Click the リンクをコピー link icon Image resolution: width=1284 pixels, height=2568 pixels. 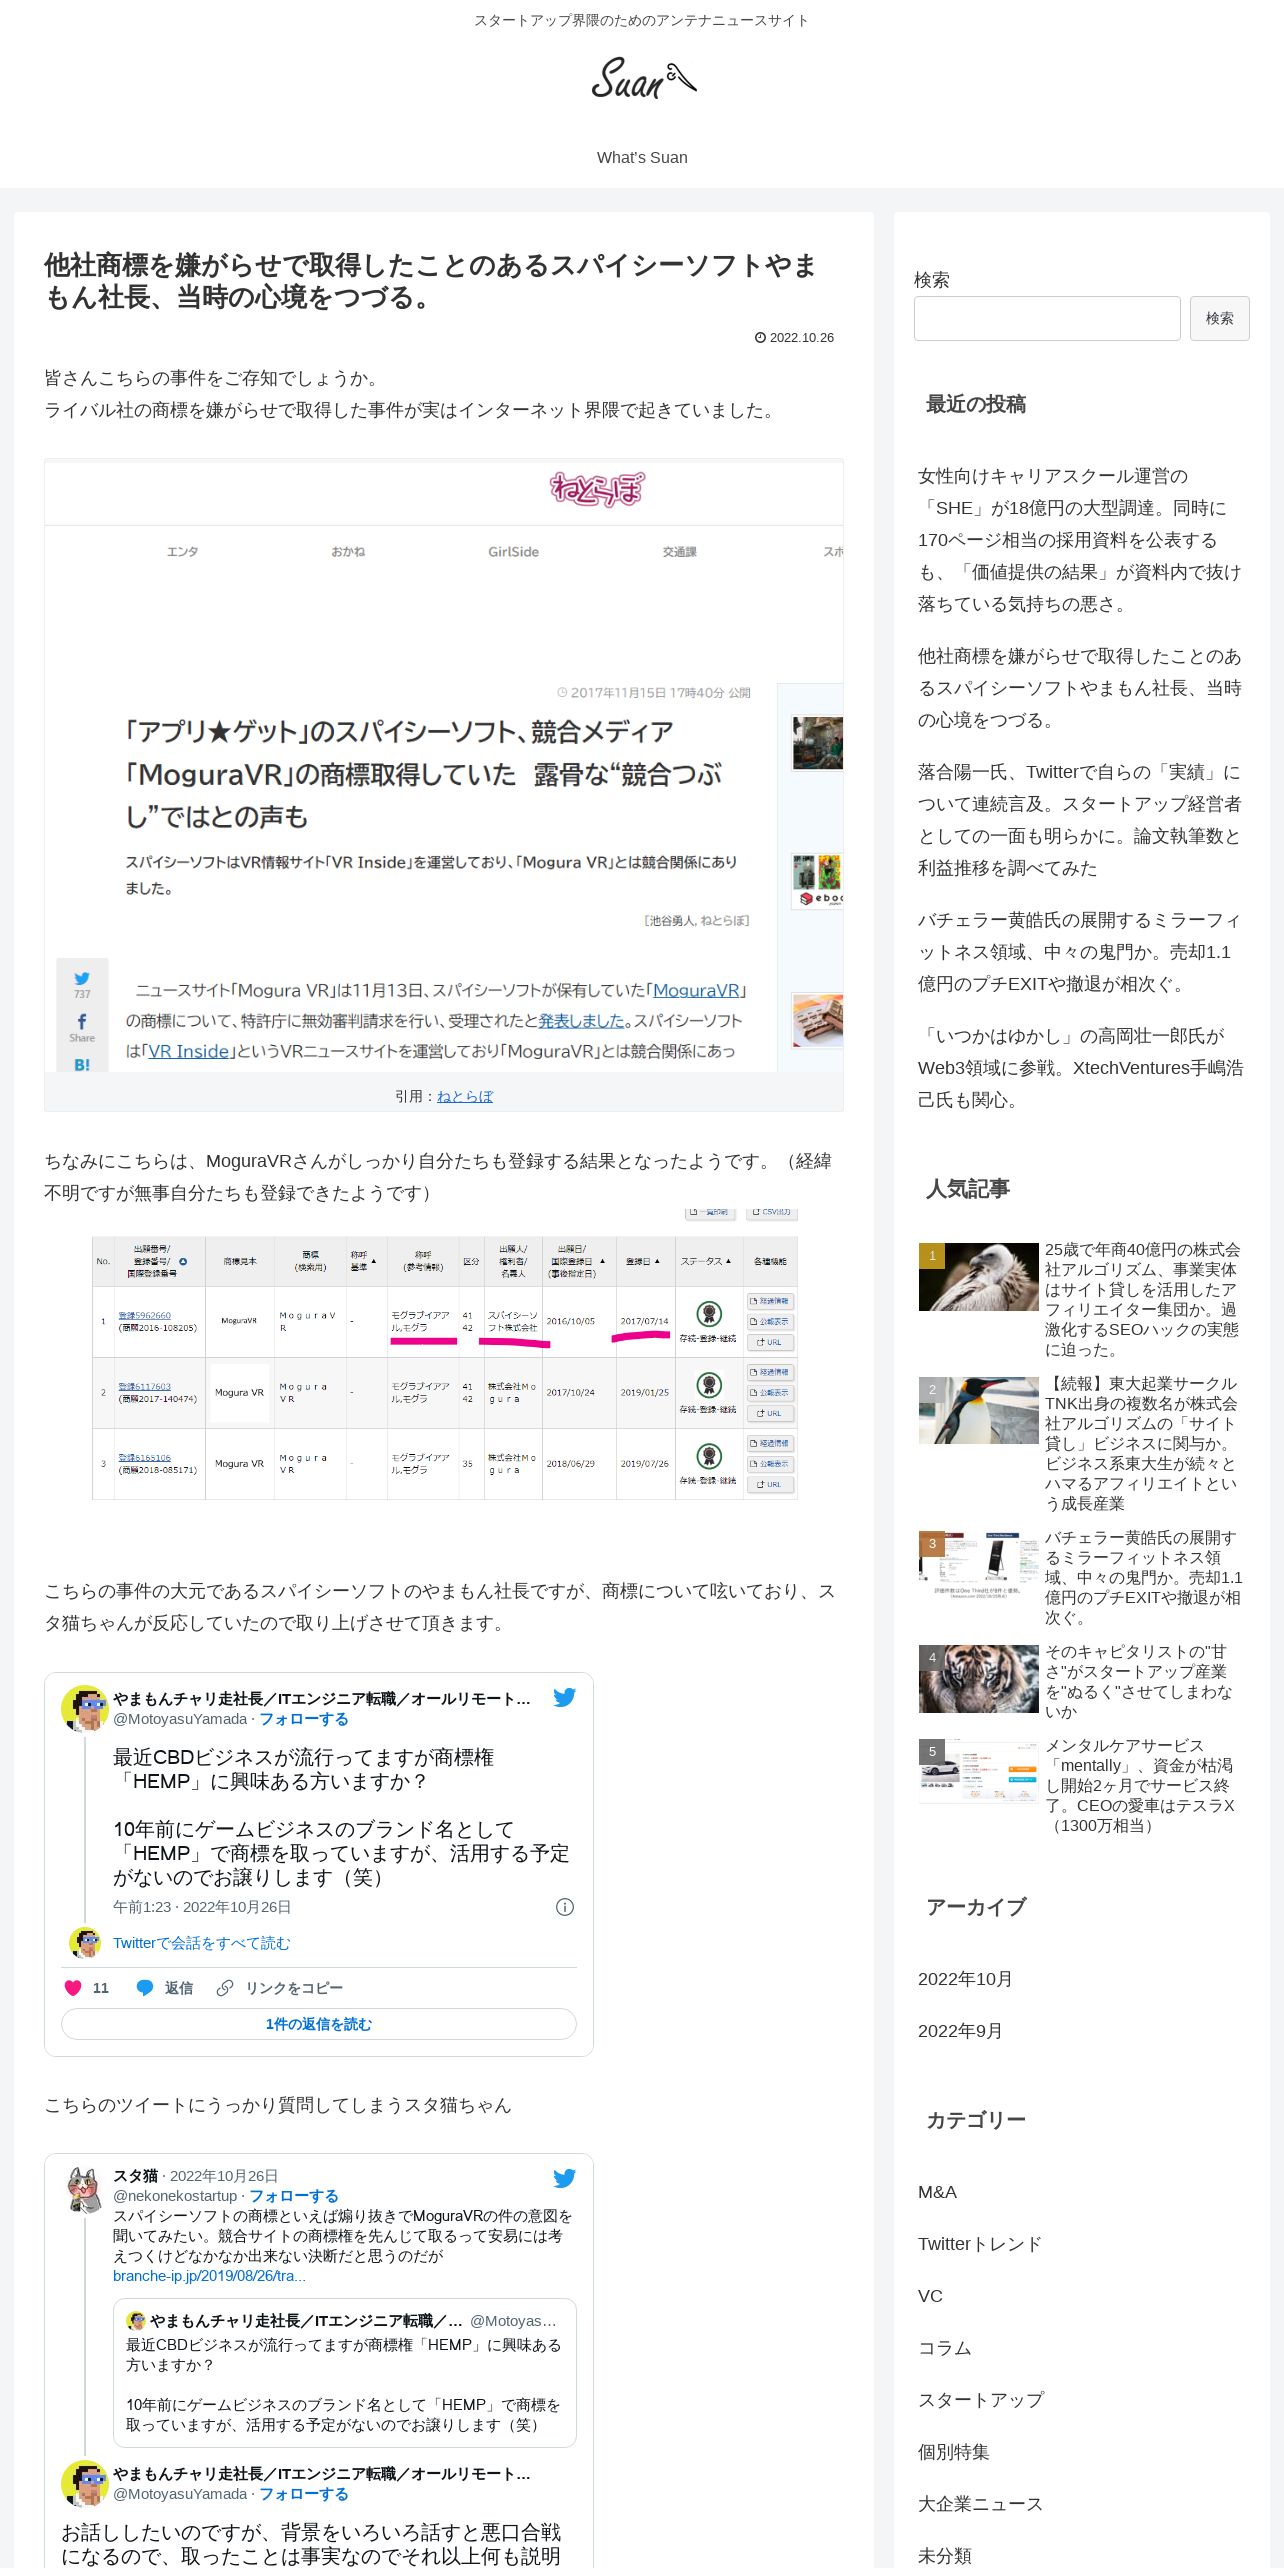[225, 1988]
